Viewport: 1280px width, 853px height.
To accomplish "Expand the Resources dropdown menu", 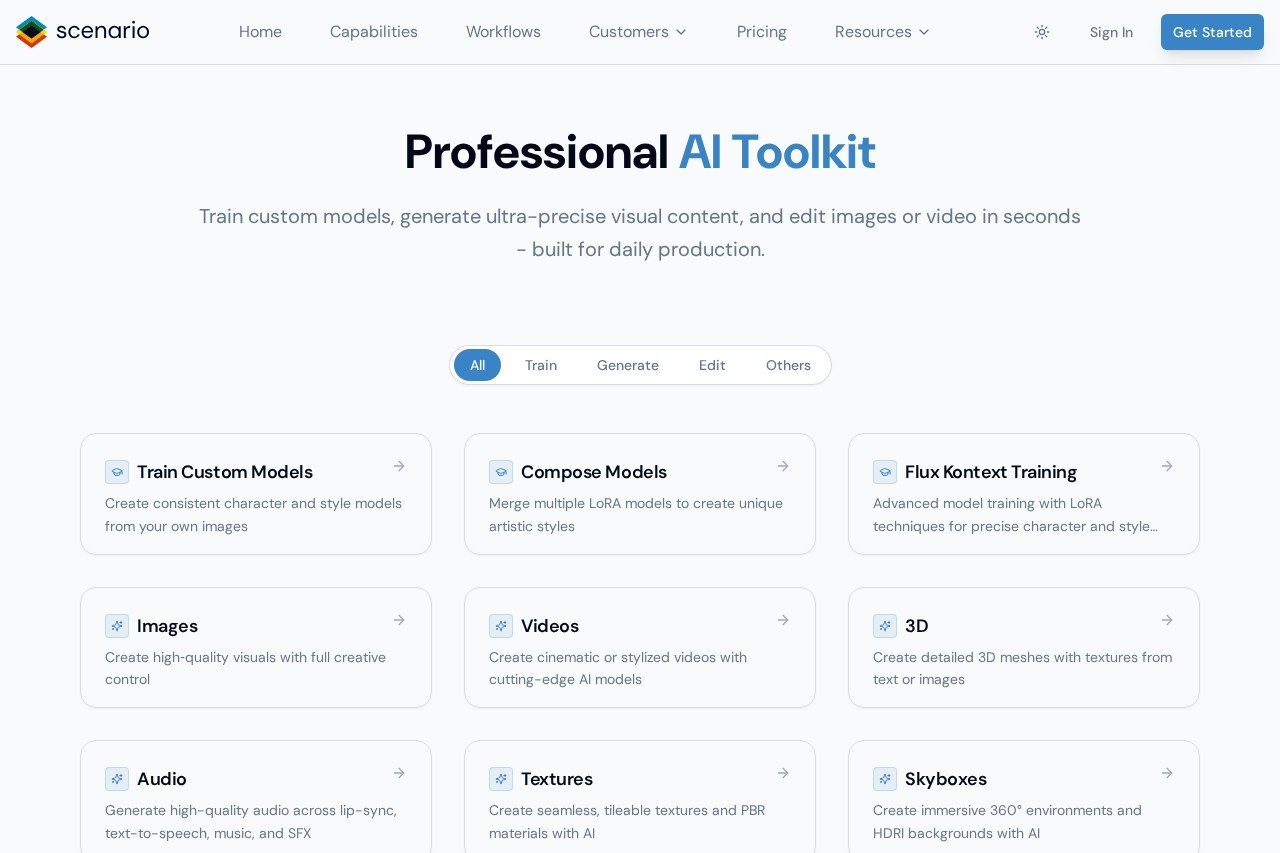I will [x=882, y=32].
